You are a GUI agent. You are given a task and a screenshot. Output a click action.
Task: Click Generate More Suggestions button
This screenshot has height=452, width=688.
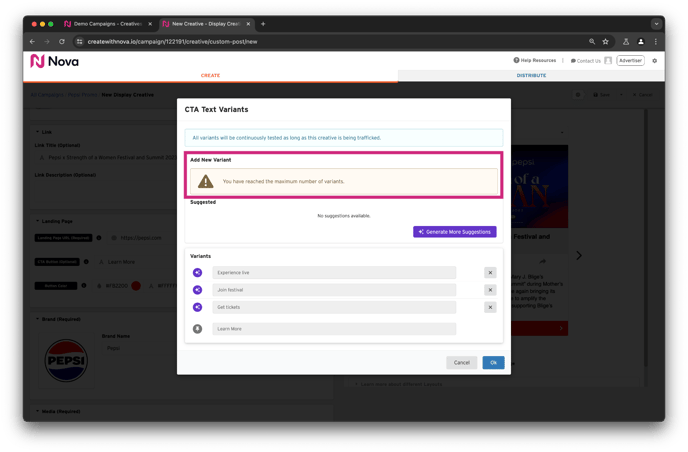(x=454, y=232)
